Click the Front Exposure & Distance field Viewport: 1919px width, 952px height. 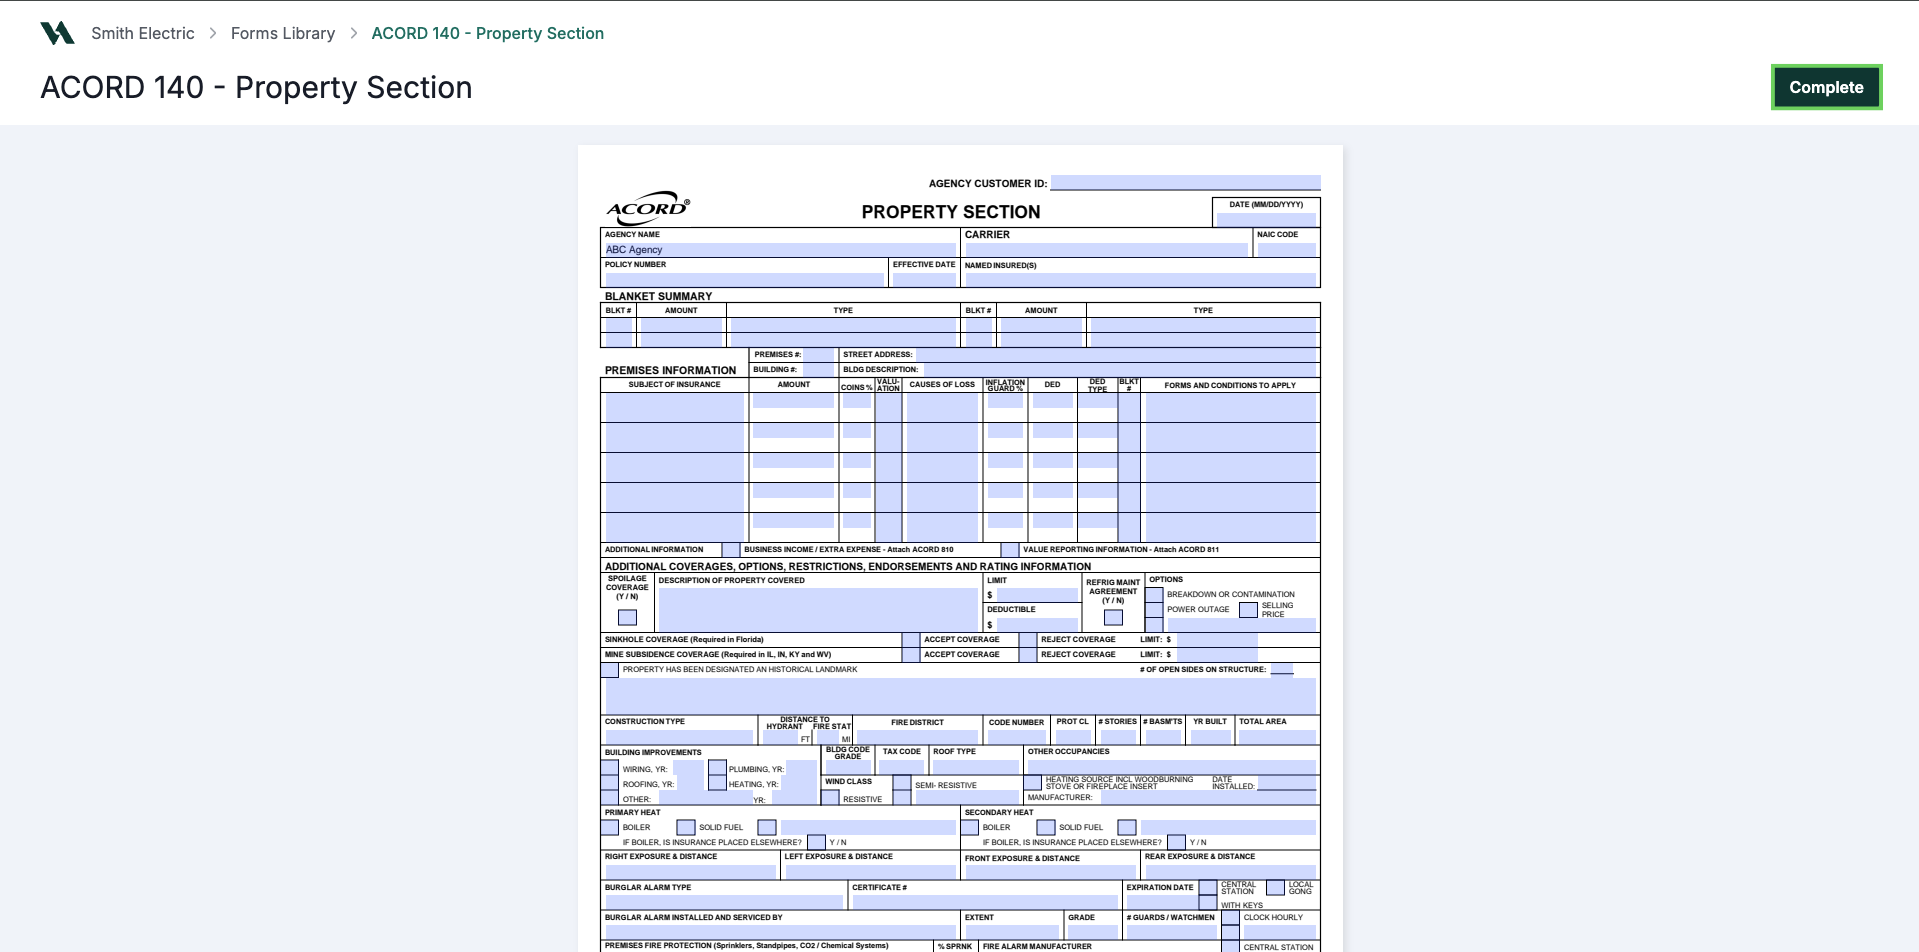point(1050,872)
